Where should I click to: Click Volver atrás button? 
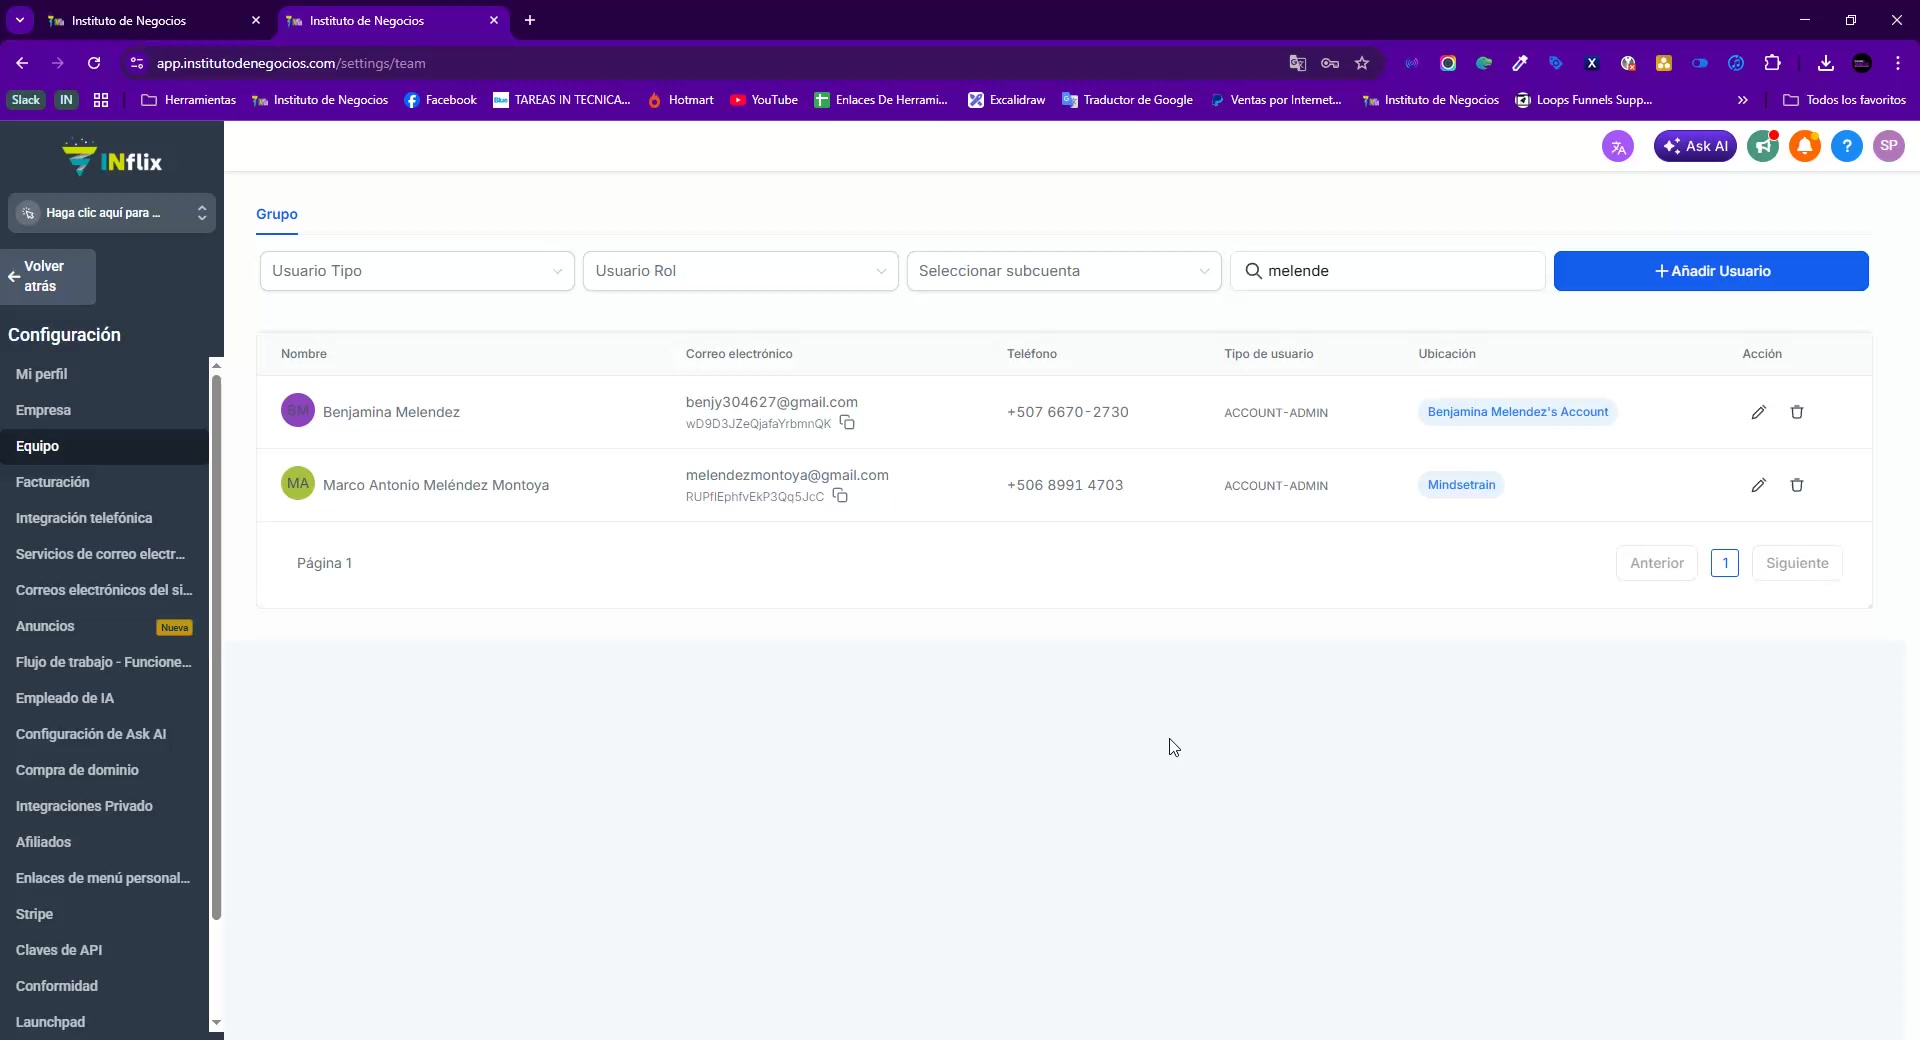point(48,276)
